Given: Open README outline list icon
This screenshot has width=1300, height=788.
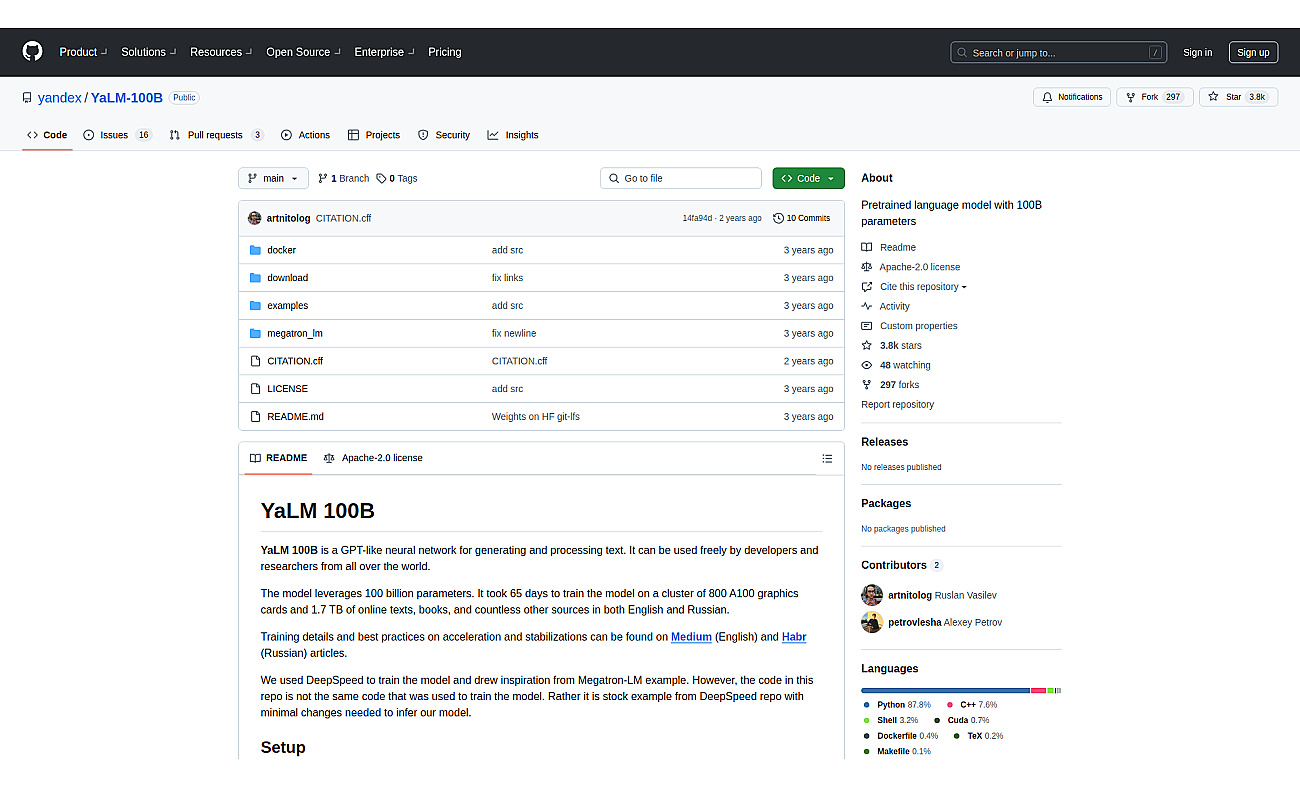Looking at the screenshot, I should 827,458.
